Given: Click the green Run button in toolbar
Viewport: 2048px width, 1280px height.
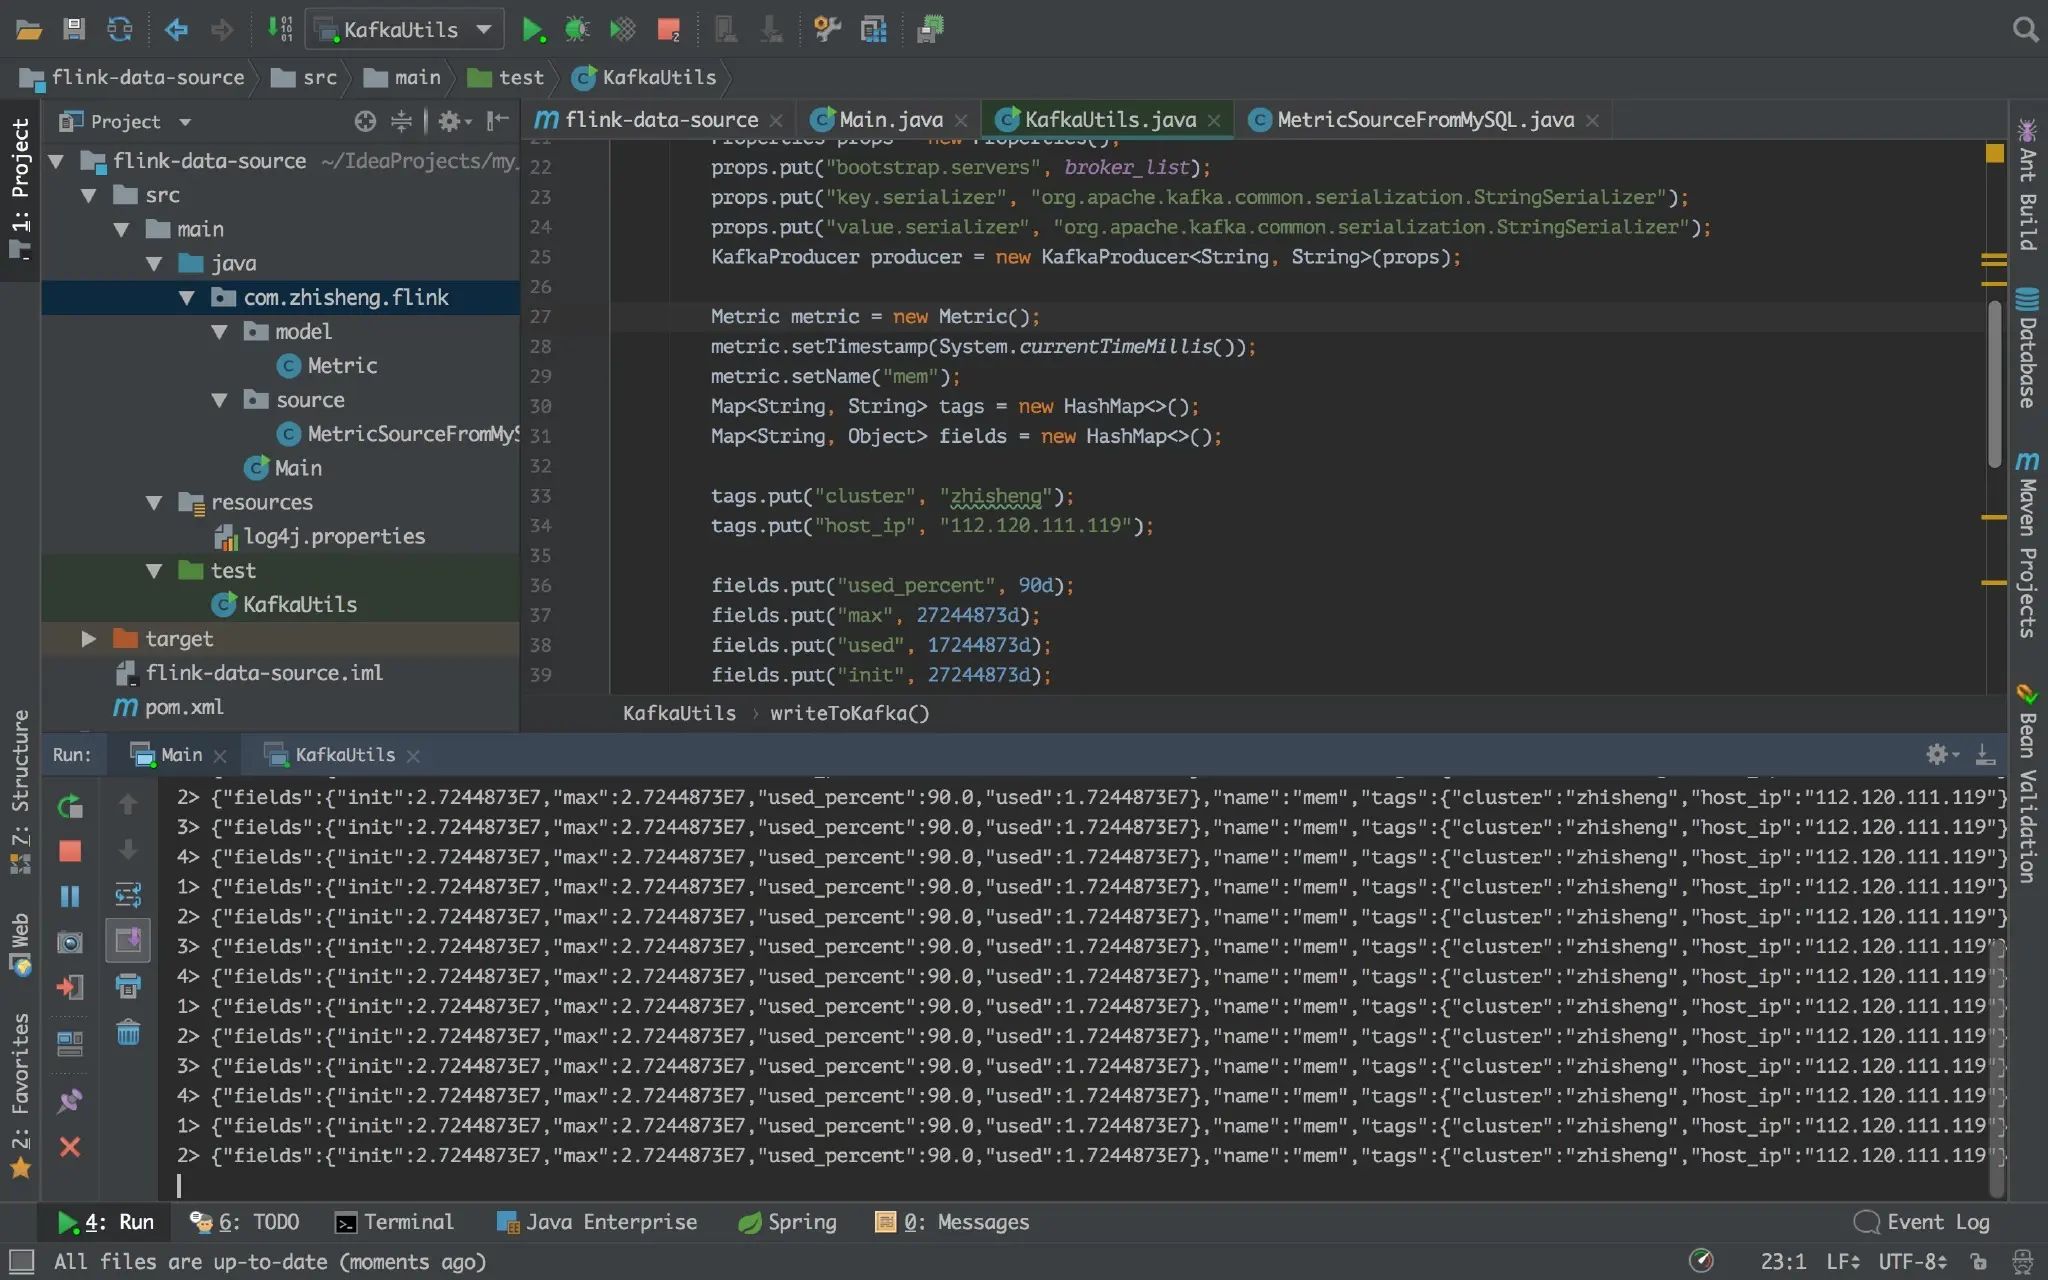Looking at the screenshot, I should (532, 30).
